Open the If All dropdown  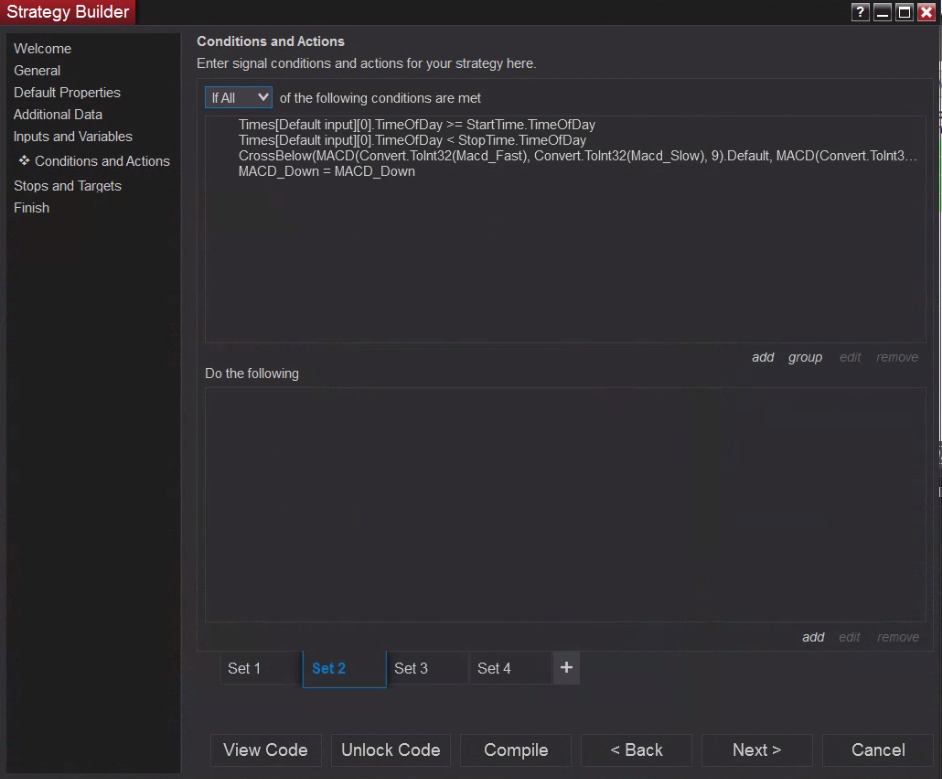click(x=239, y=97)
